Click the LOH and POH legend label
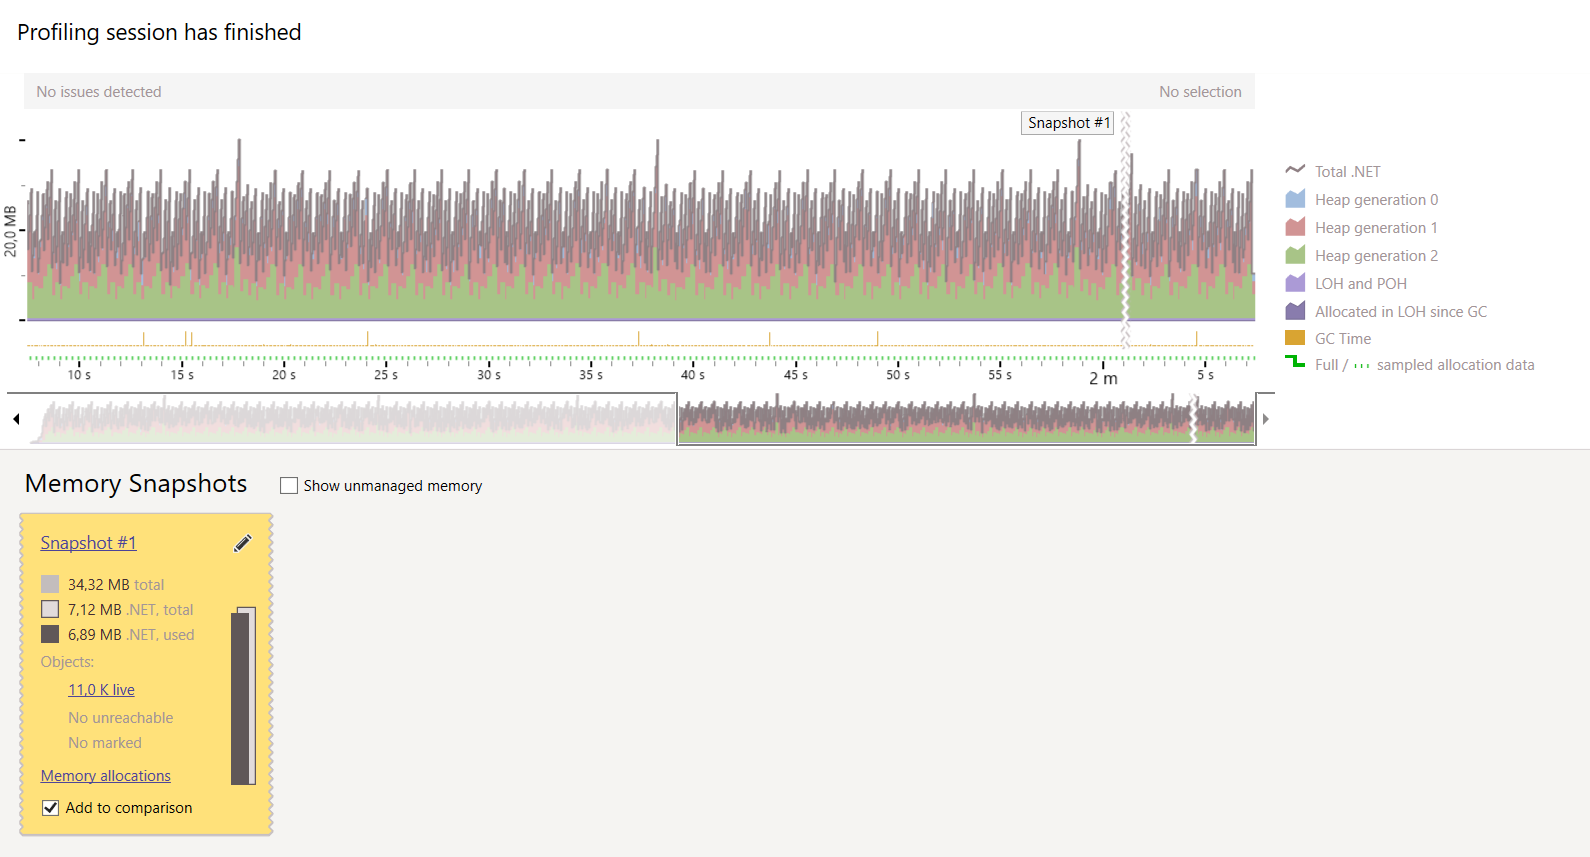Viewport: 1590px width, 857px height. point(1361,284)
